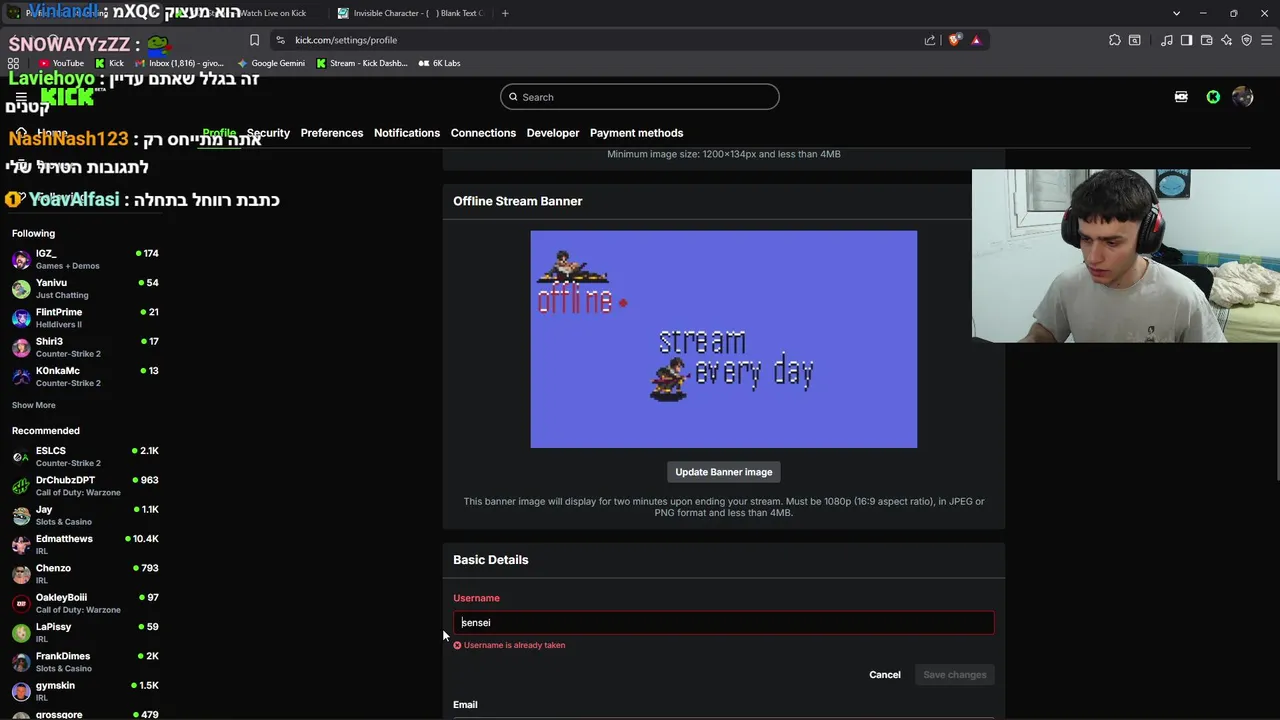The height and width of the screenshot is (720, 1280).
Task: Open the Leo AI sparkle icon
Action: coord(1226,40)
